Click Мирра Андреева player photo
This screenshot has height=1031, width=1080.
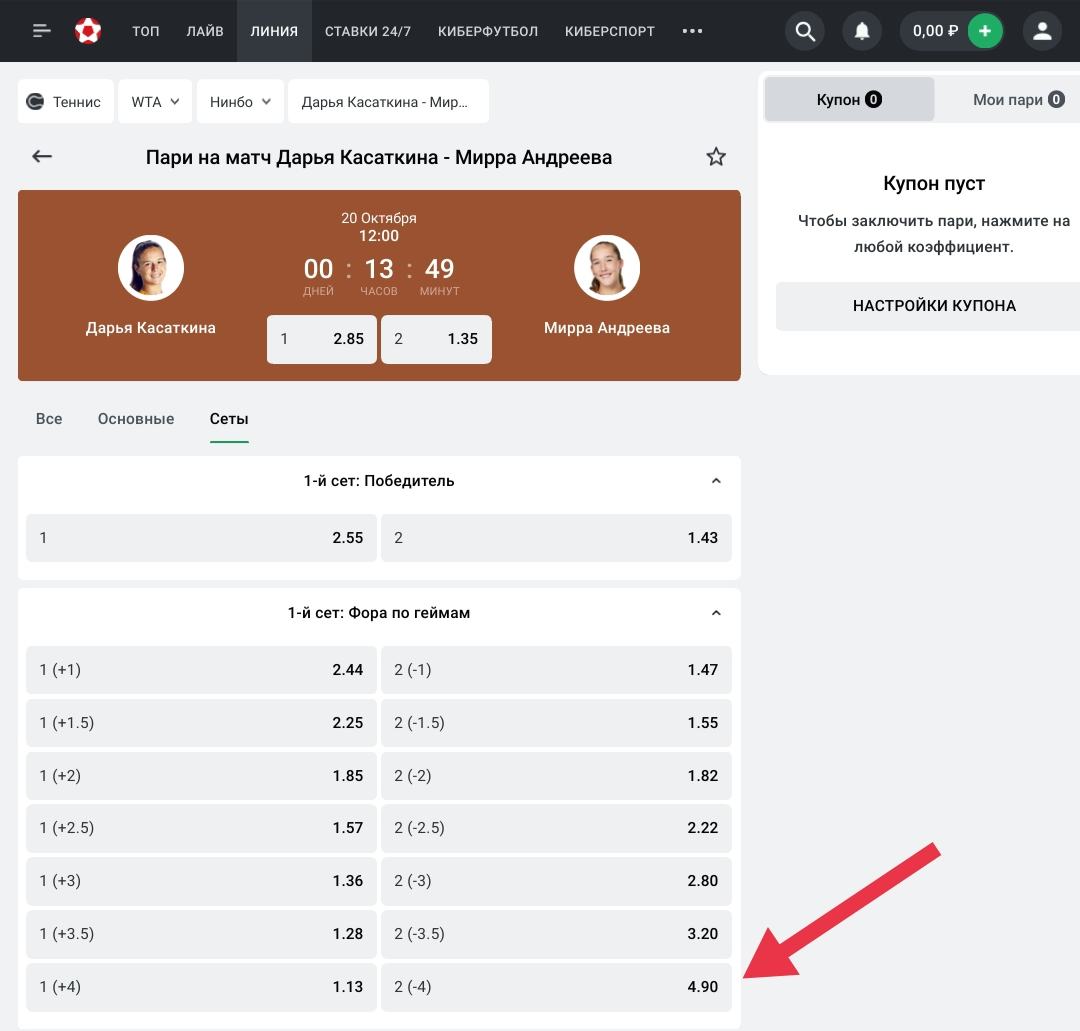pyautogui.click(x=606, y=268)
